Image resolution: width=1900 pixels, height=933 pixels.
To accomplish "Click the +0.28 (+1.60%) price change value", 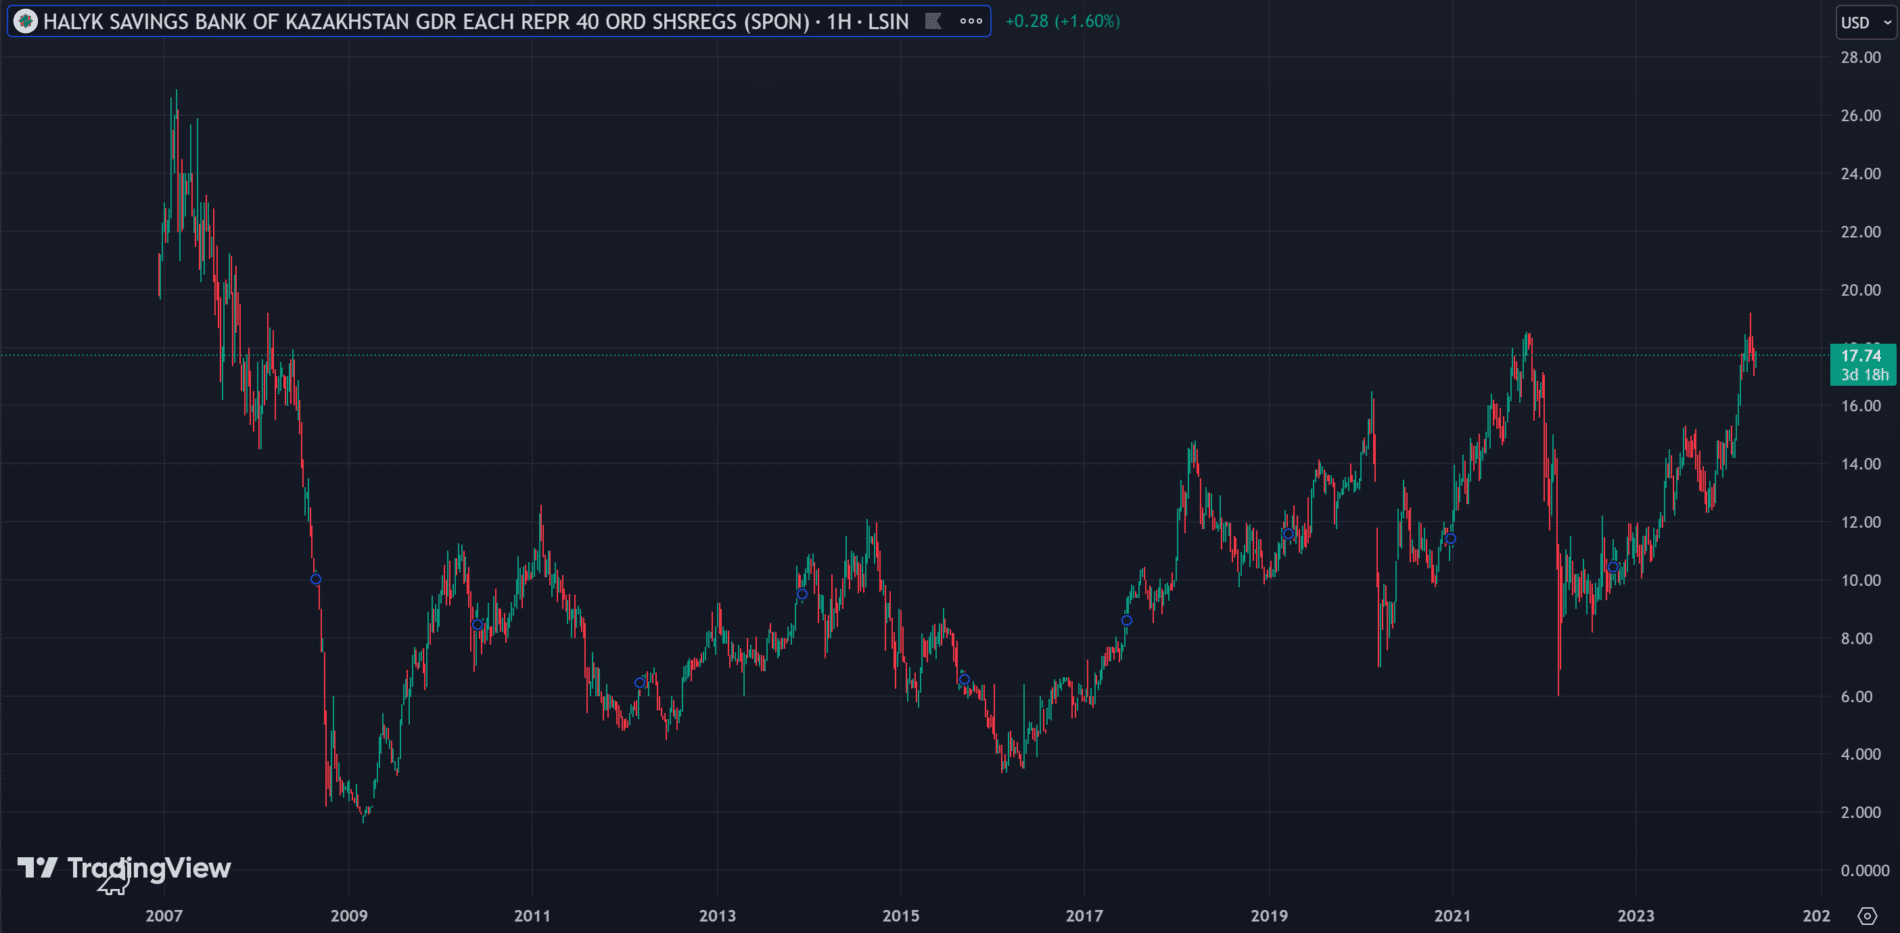I will [x=1062, y=21].
